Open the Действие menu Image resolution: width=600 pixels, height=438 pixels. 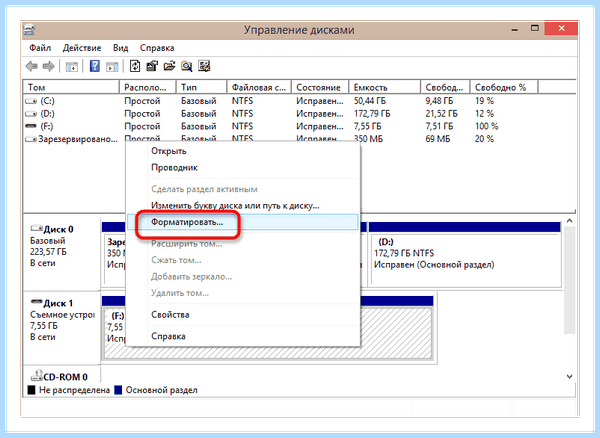point(82,48)
